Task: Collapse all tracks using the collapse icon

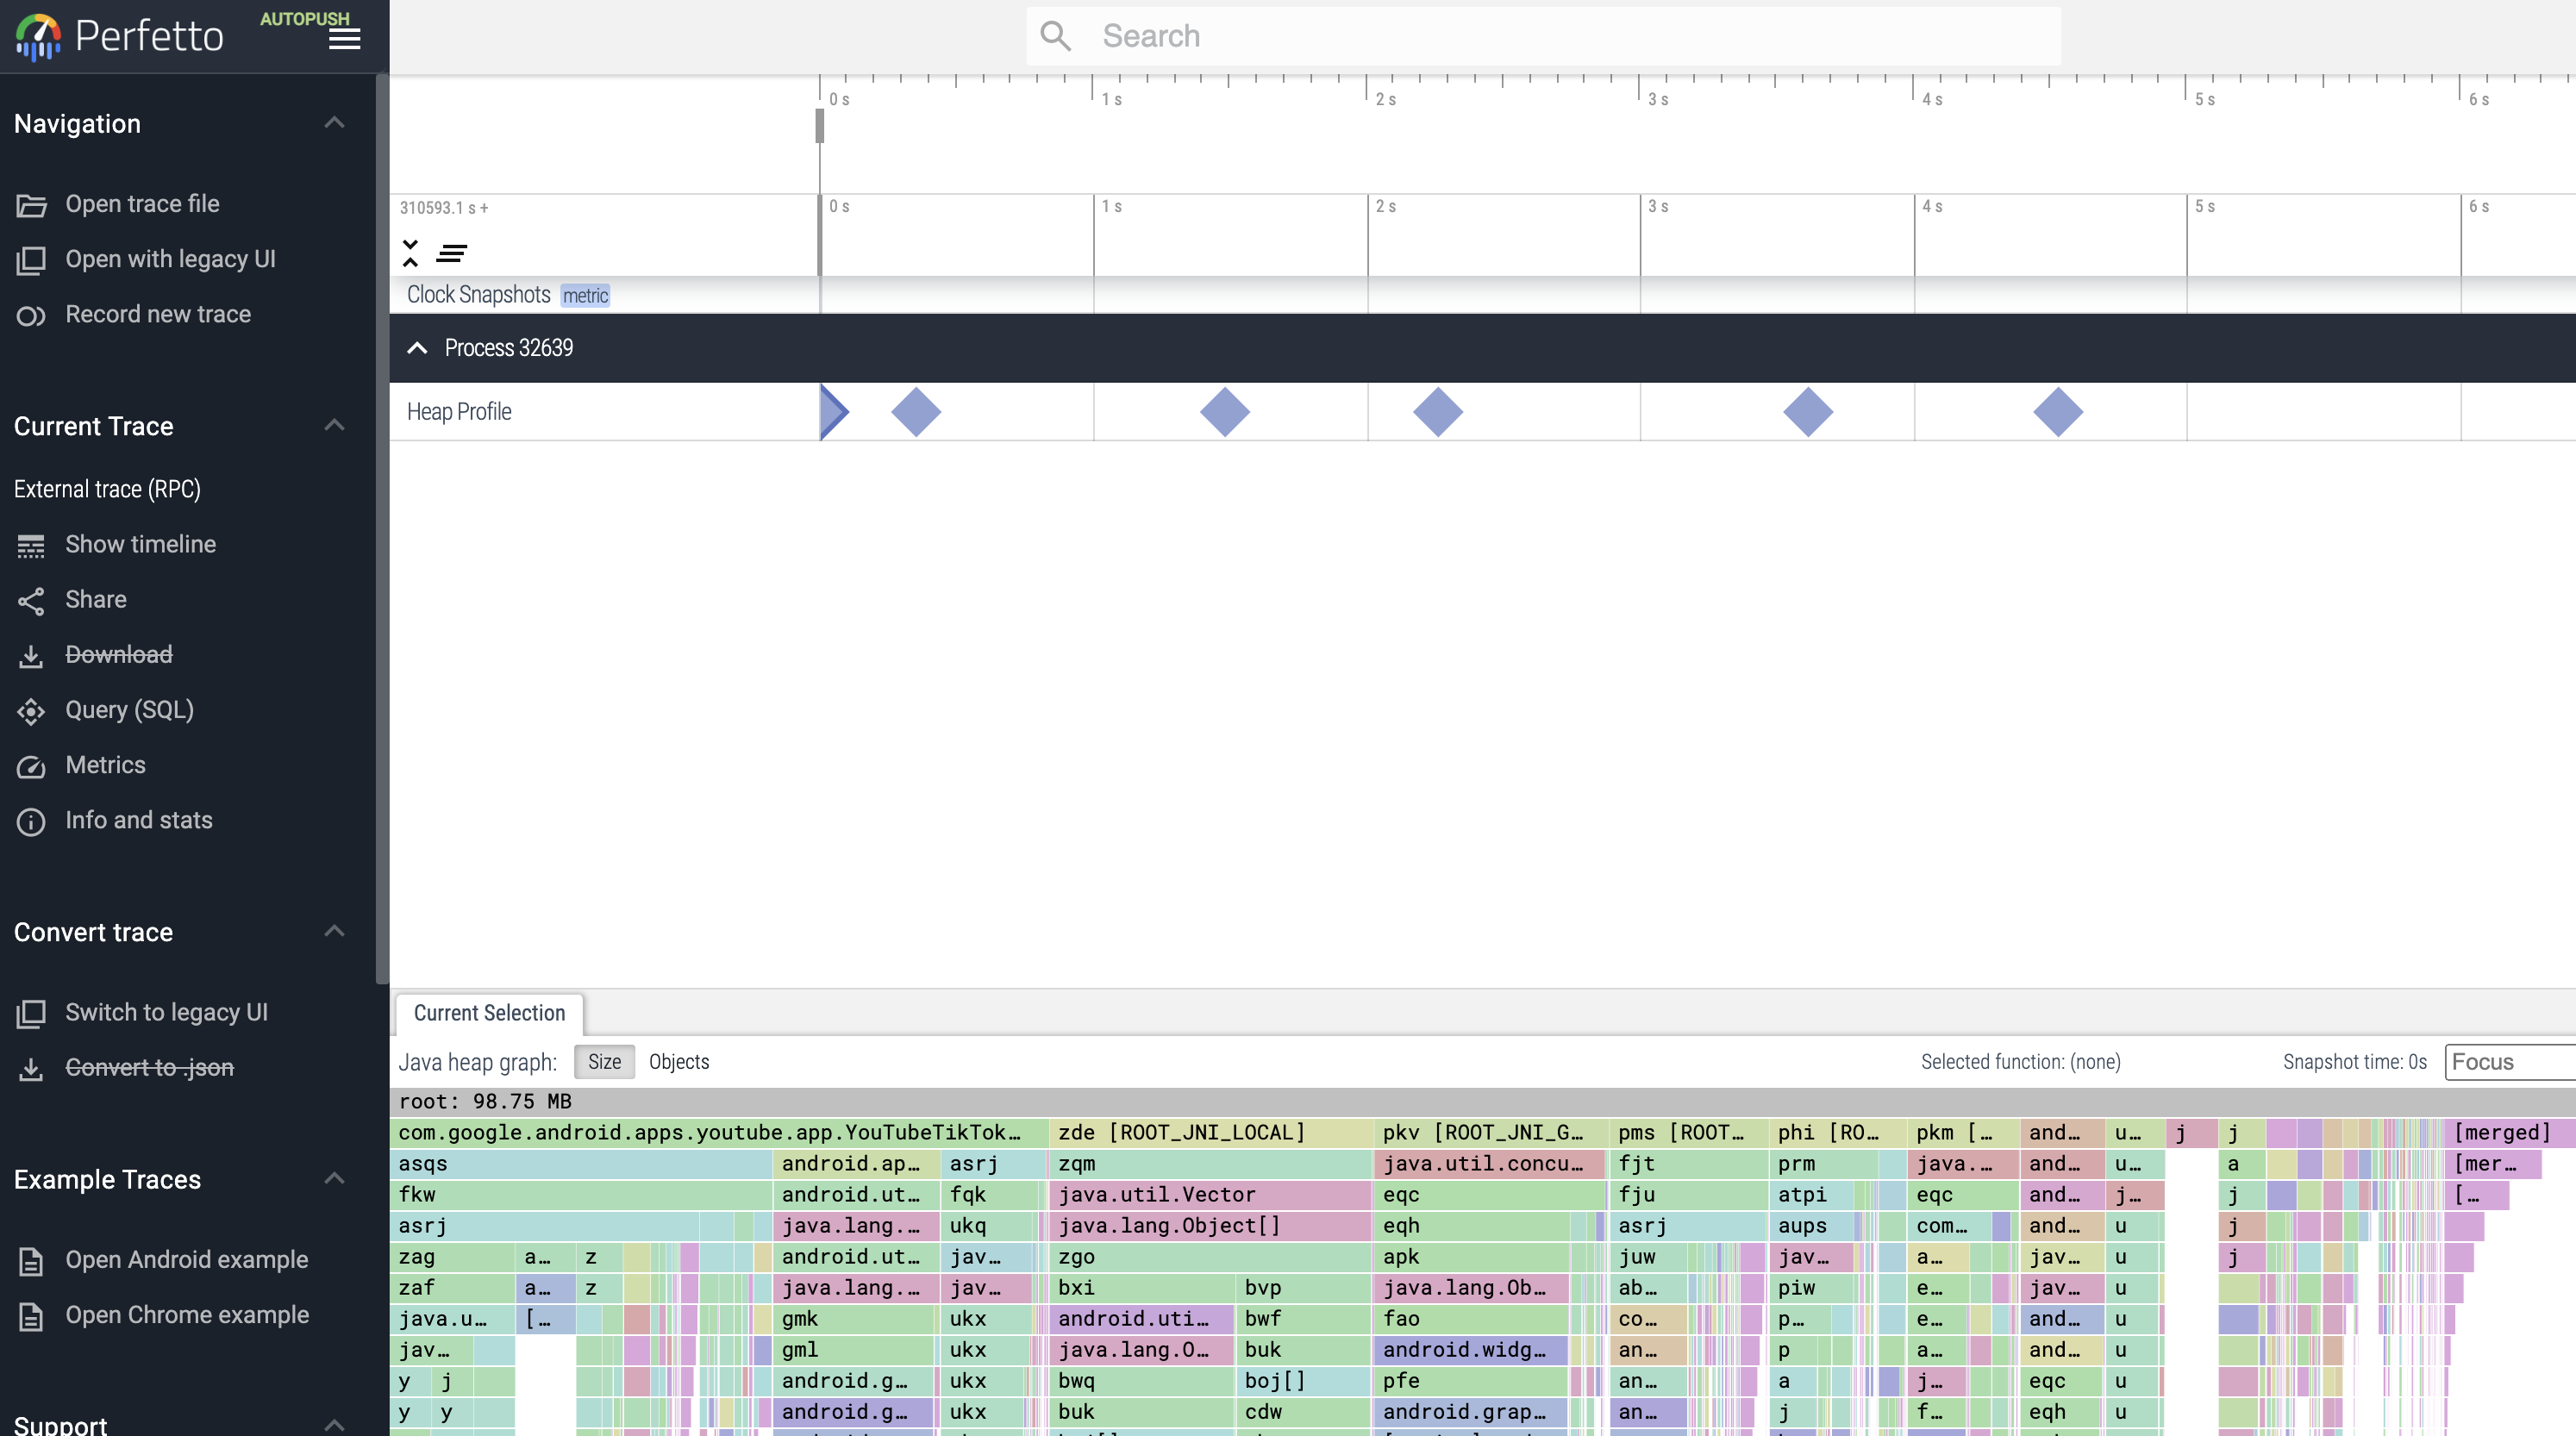Action: point(411,253)
